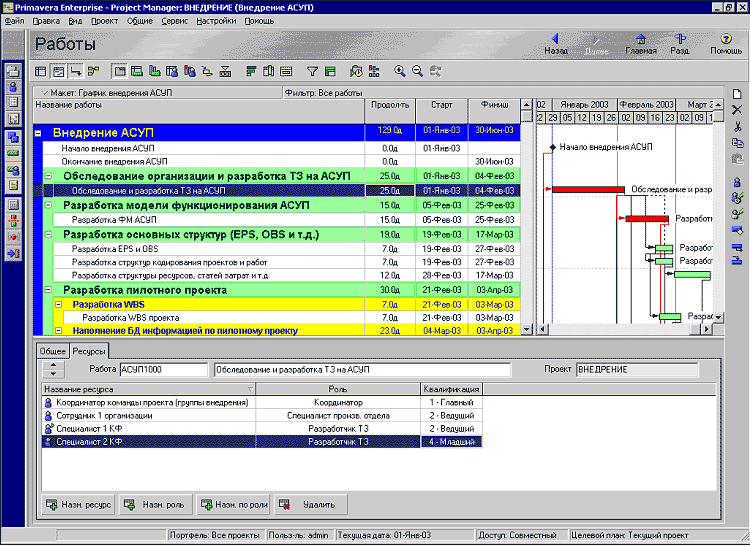Click the Cut scissors icon on right toolbar
750x546 pixels.
click(x=737, y=127)
